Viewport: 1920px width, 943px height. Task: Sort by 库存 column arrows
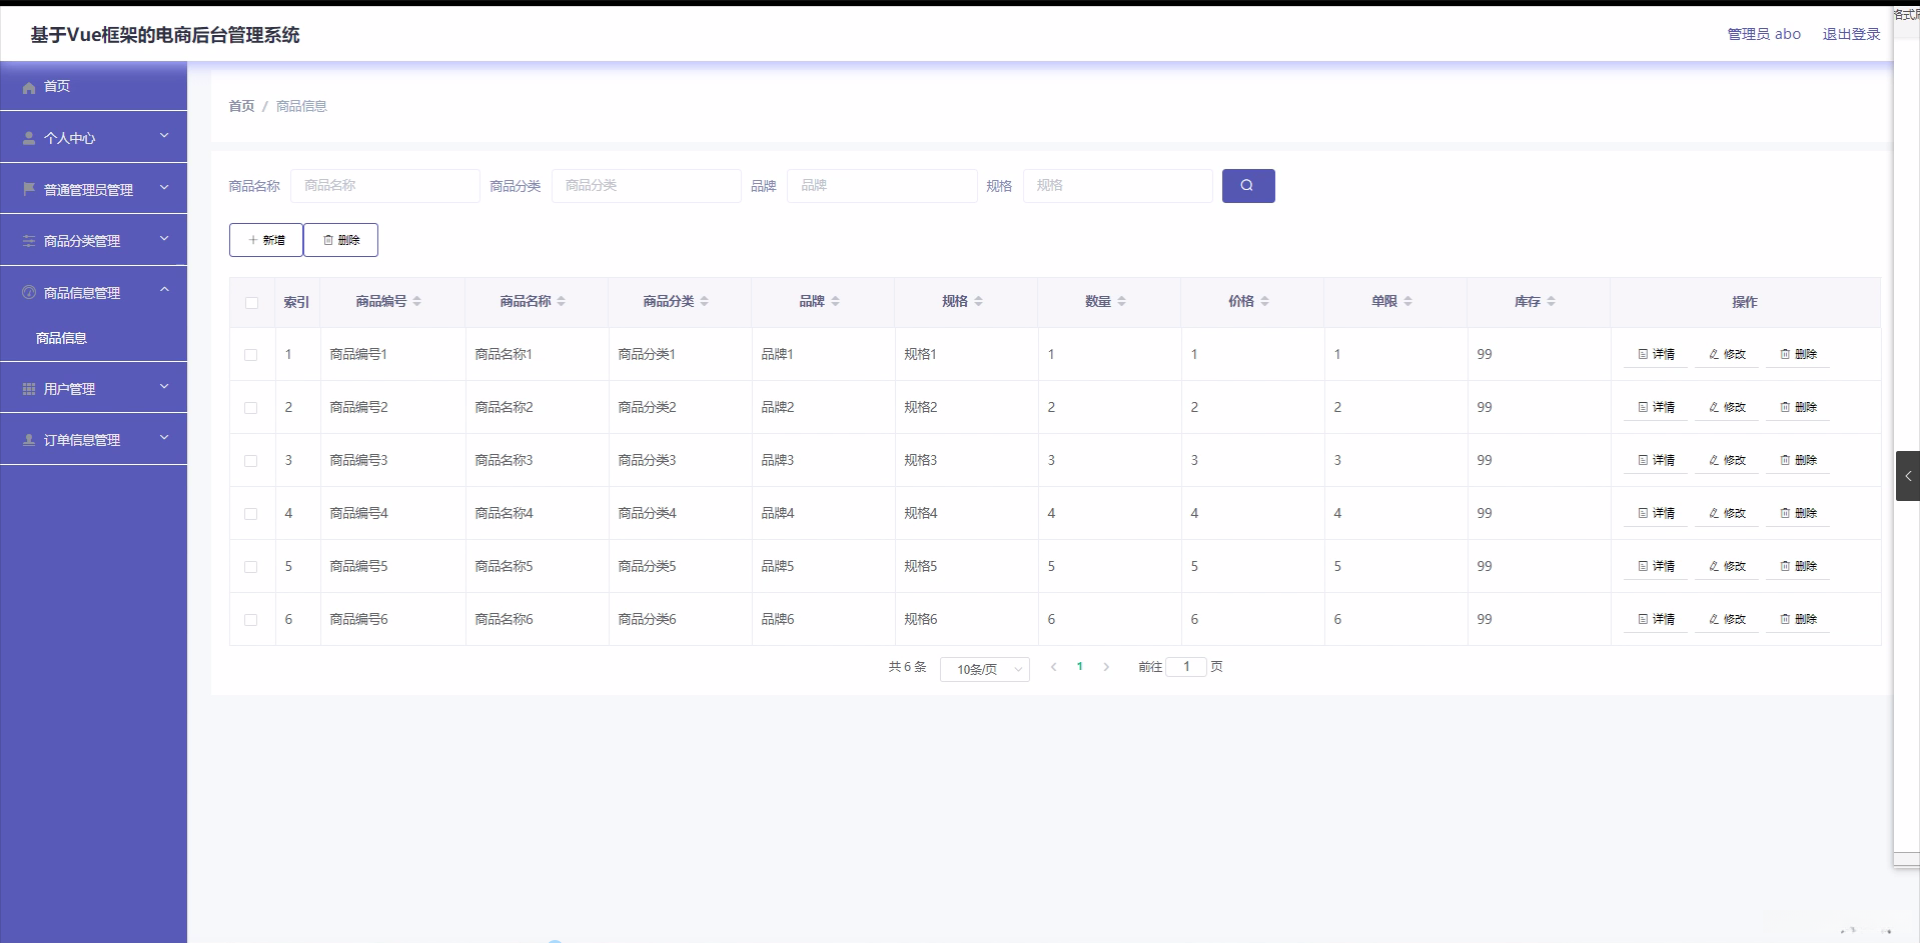pyautogui.click(x=1550, y=301)
